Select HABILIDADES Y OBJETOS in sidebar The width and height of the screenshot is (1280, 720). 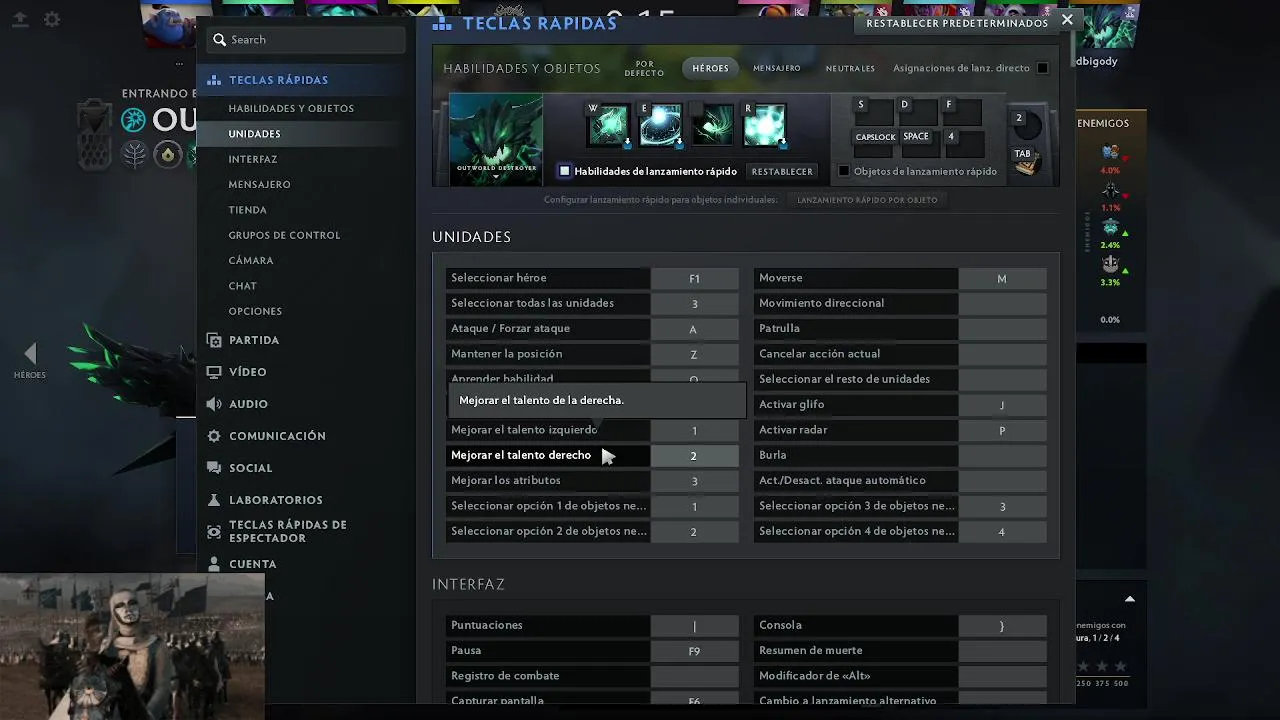click(291, 108)
